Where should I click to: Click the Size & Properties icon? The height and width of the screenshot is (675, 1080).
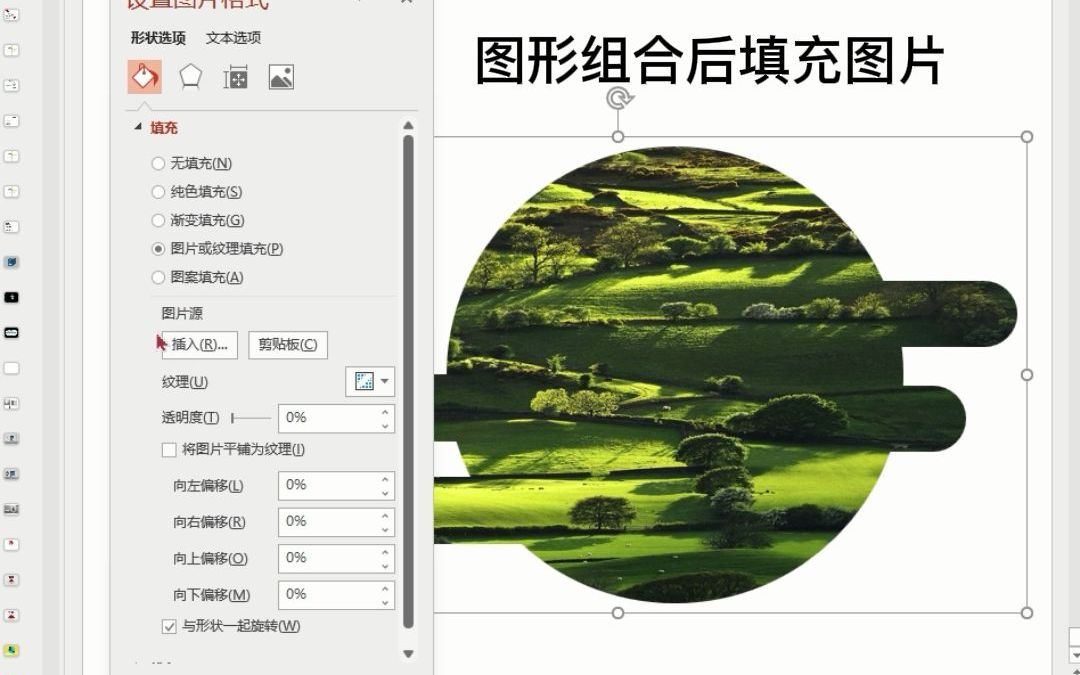coord(234,75)
